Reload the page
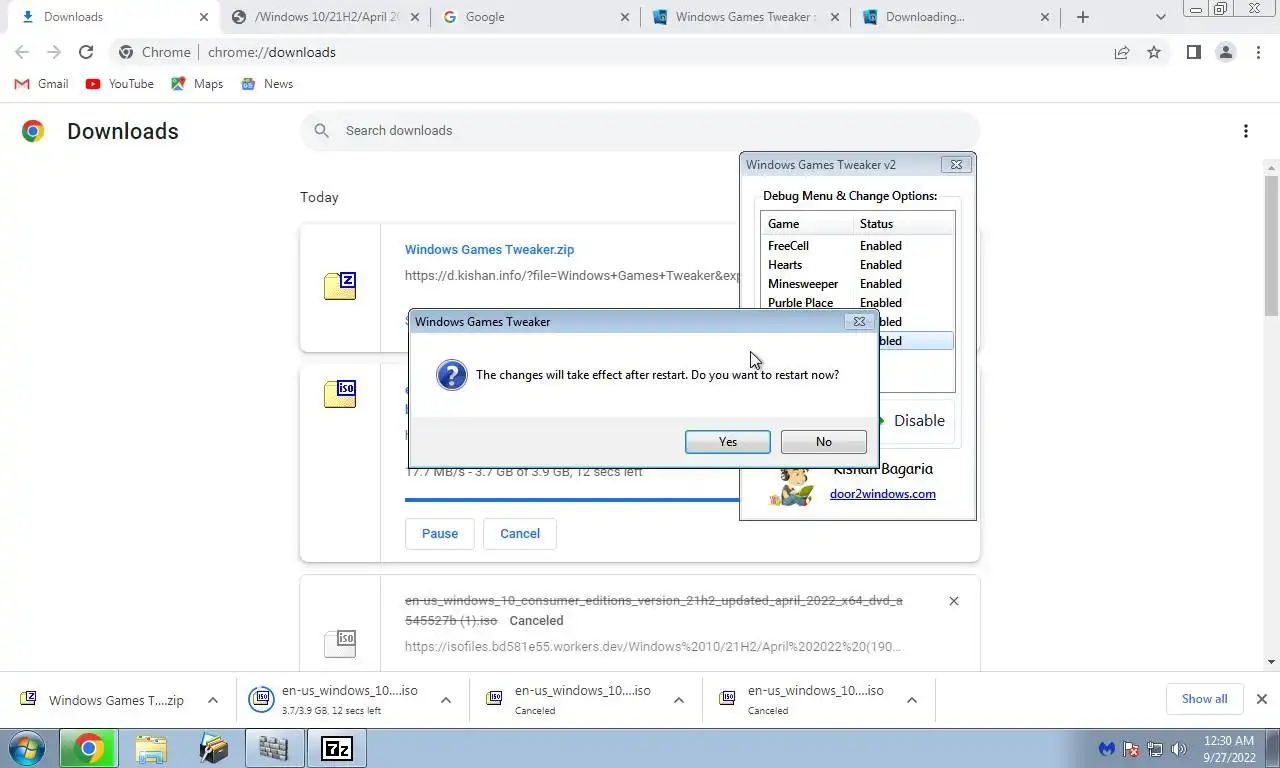 86,52
